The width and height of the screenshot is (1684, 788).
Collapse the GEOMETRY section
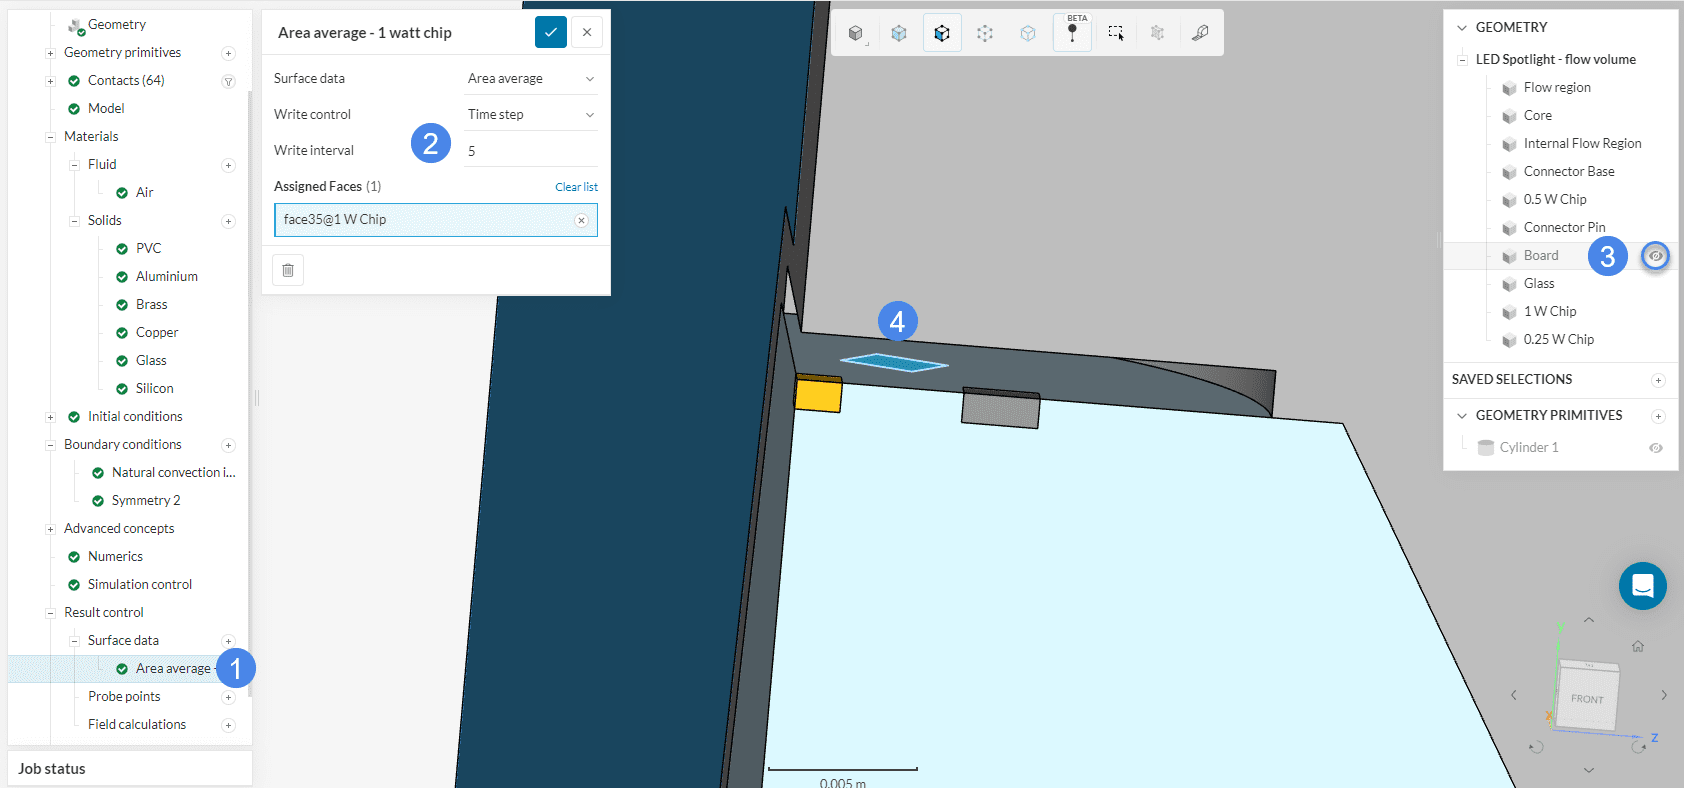pos(1462,28)
